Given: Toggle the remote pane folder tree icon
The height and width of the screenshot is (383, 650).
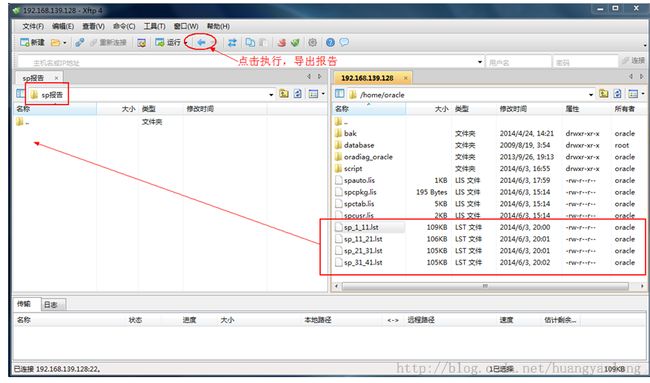Looking at the screenshot, I should tap(340, 94).
